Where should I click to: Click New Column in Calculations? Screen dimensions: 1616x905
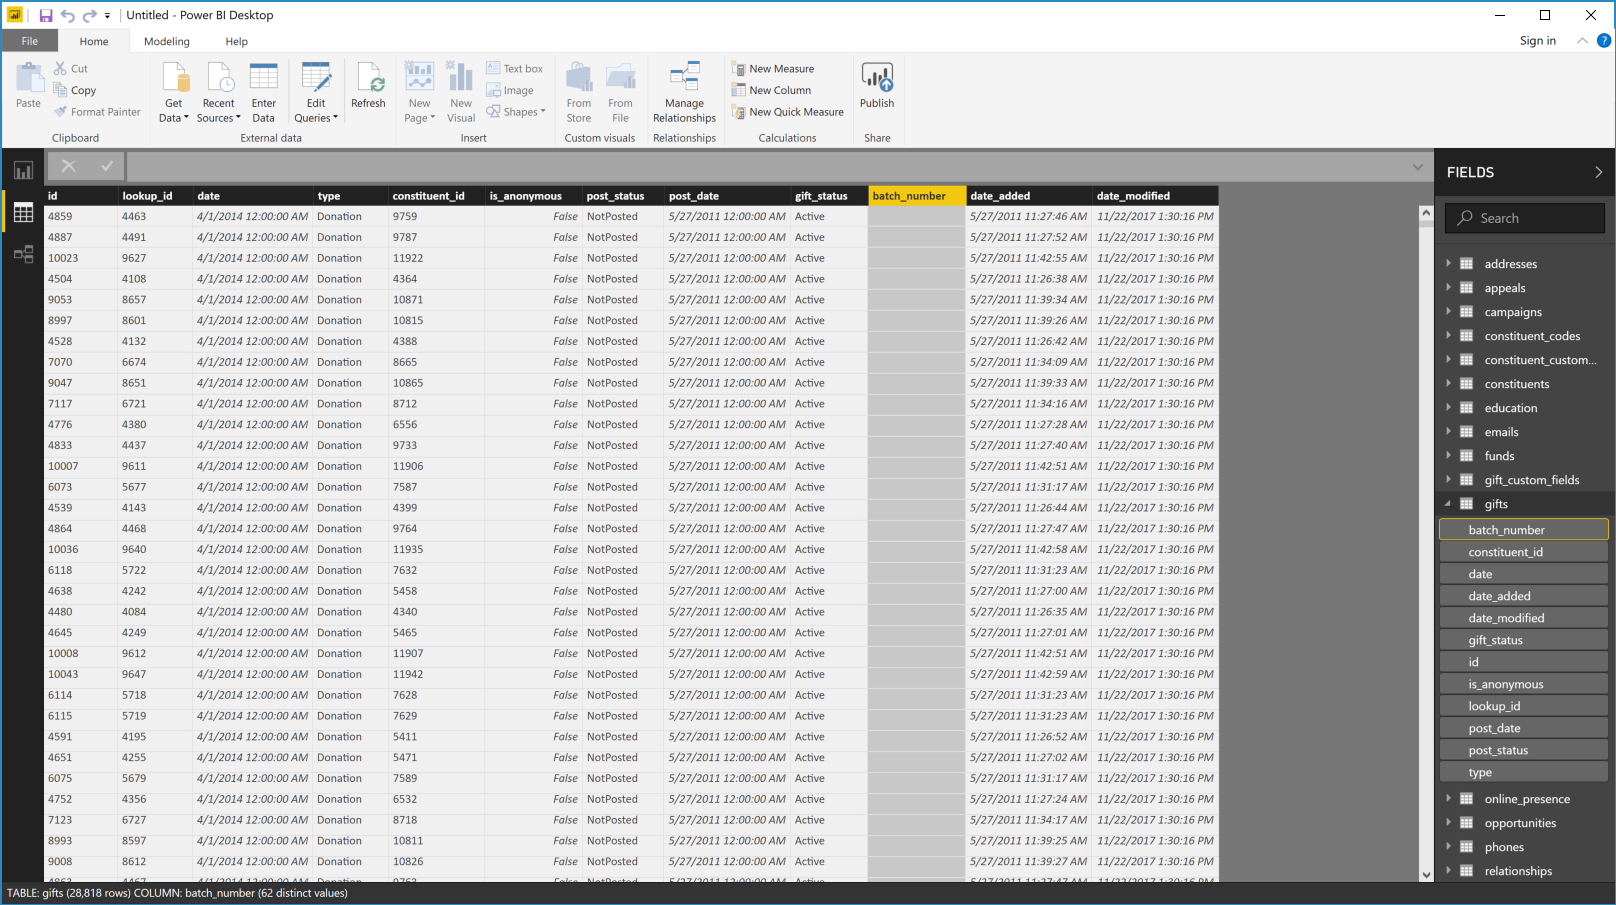pos(772,90)
